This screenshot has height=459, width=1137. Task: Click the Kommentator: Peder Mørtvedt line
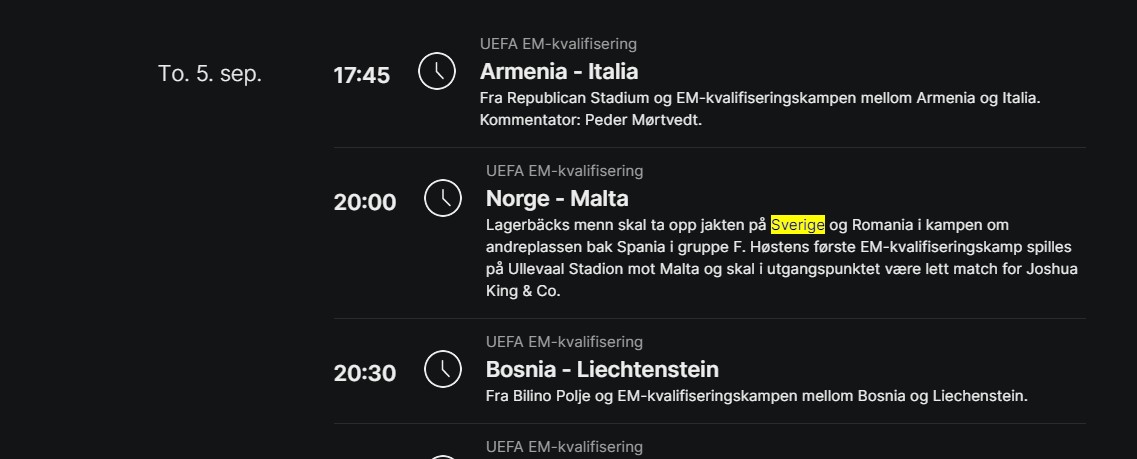(591, 120)
